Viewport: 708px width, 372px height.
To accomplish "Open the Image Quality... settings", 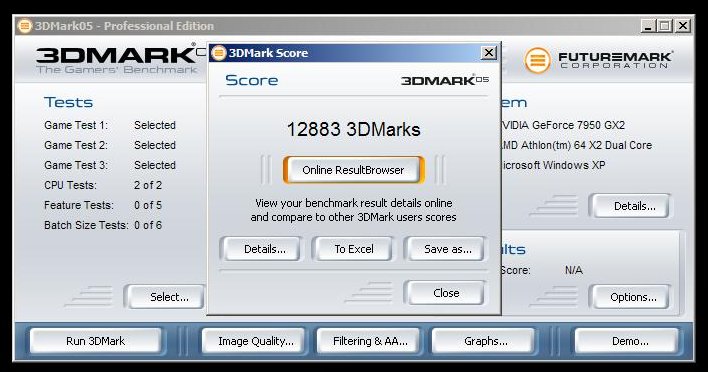I will pos(255,341).
